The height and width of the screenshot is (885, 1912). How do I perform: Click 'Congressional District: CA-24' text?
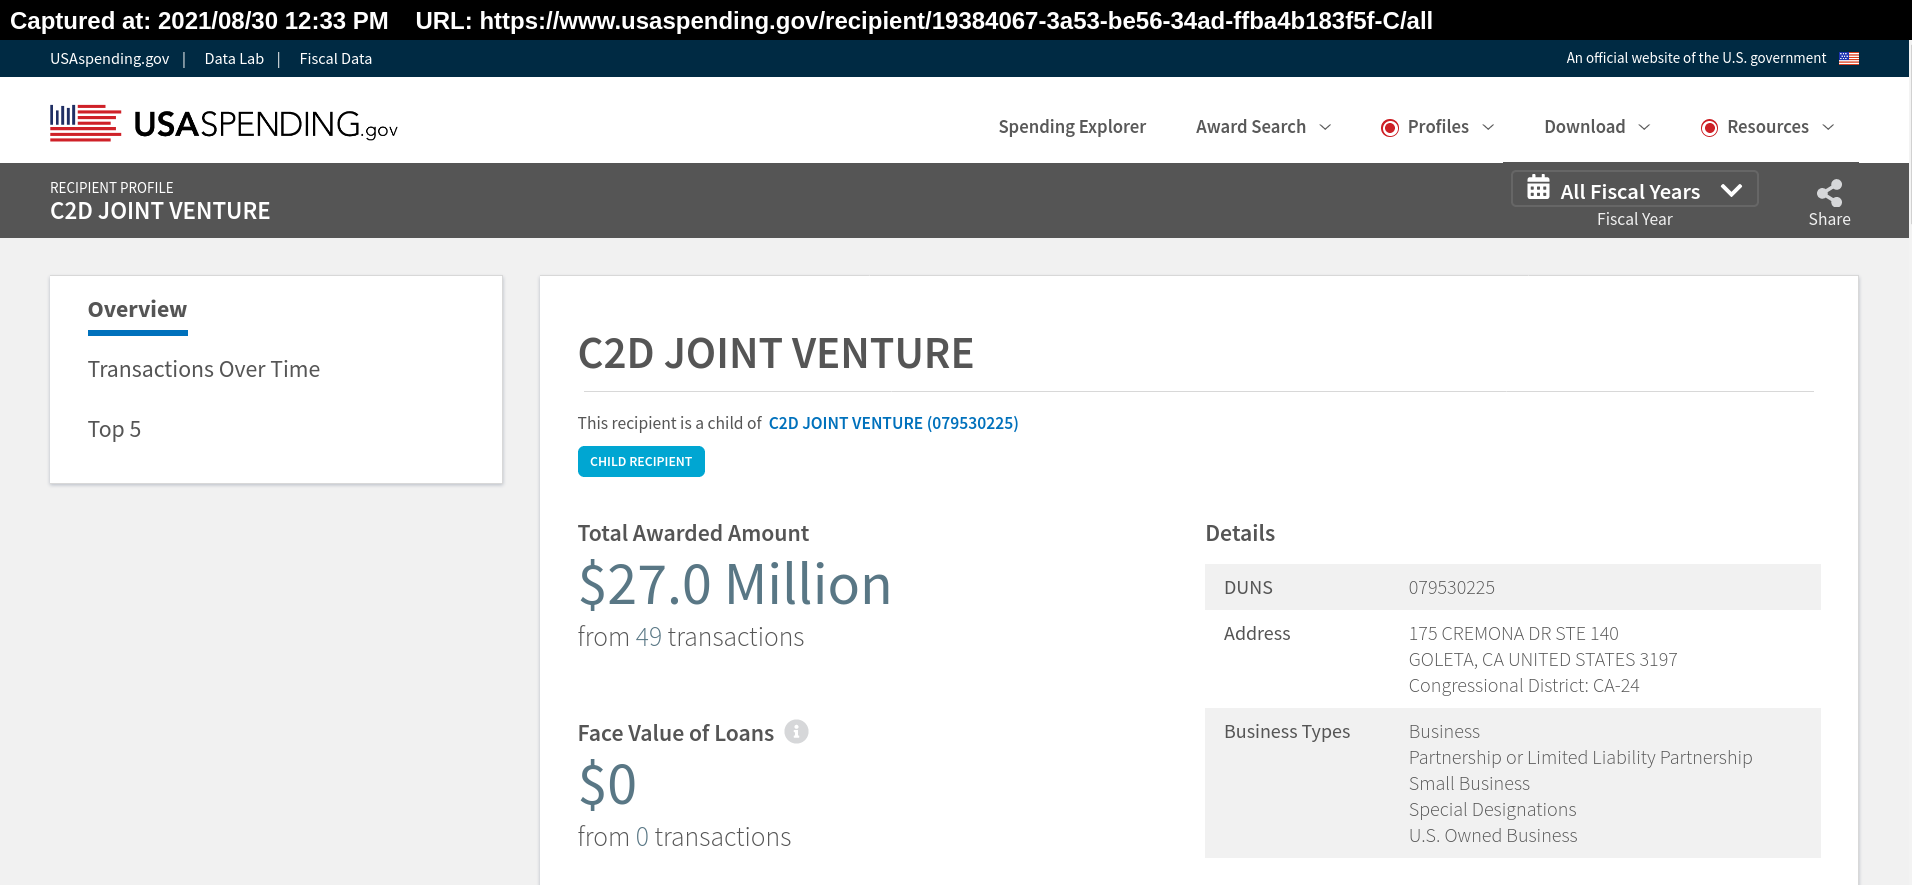[x=1524, y=686]
